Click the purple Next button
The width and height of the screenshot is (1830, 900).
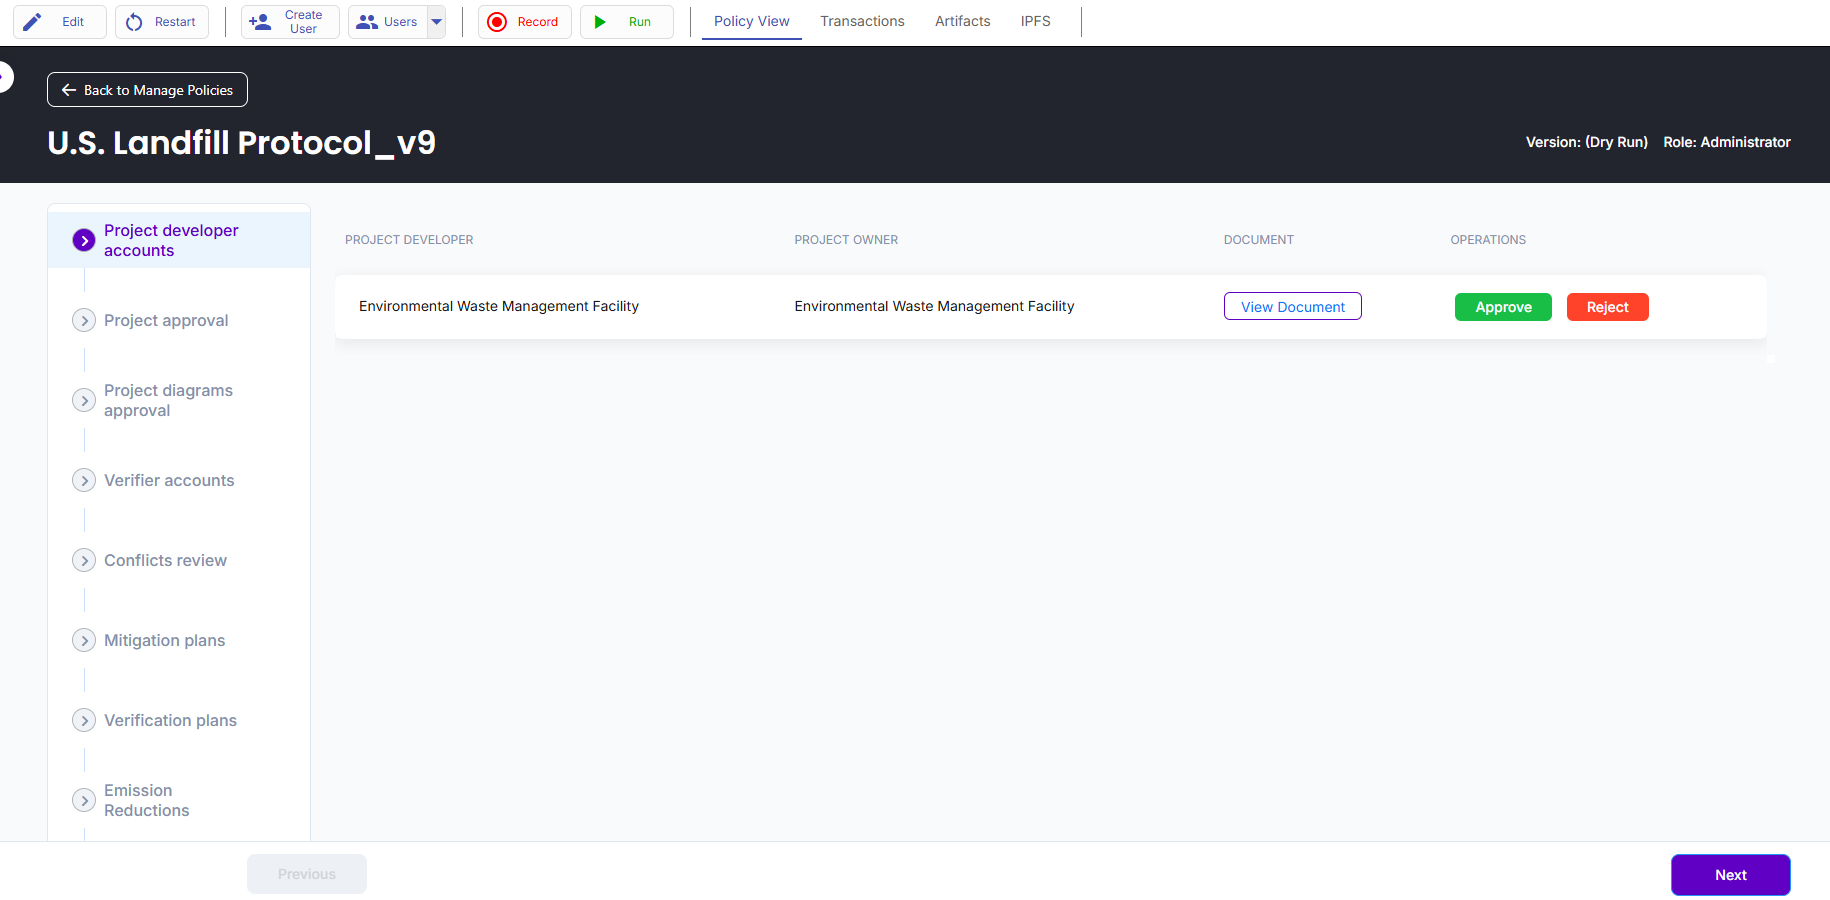[1730, 875]
